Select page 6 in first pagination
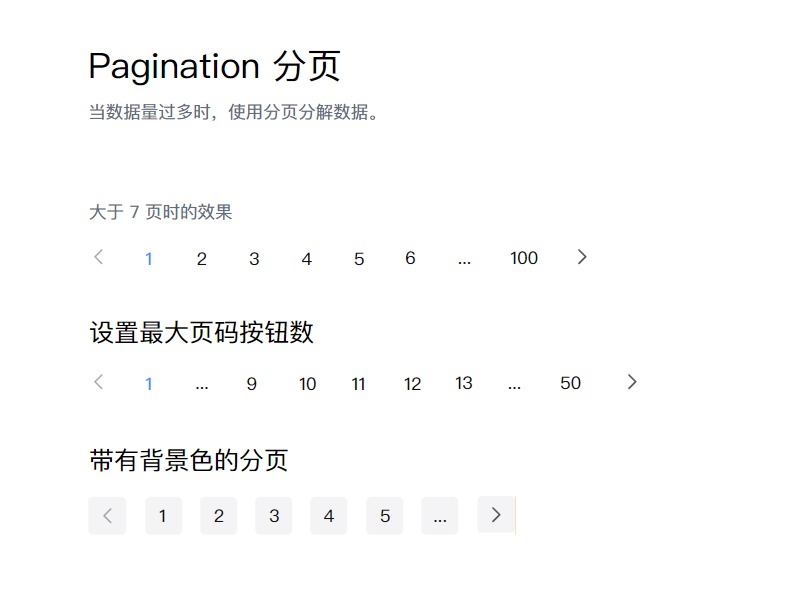This screenshot has height=600, width=798. pos(410,258)
